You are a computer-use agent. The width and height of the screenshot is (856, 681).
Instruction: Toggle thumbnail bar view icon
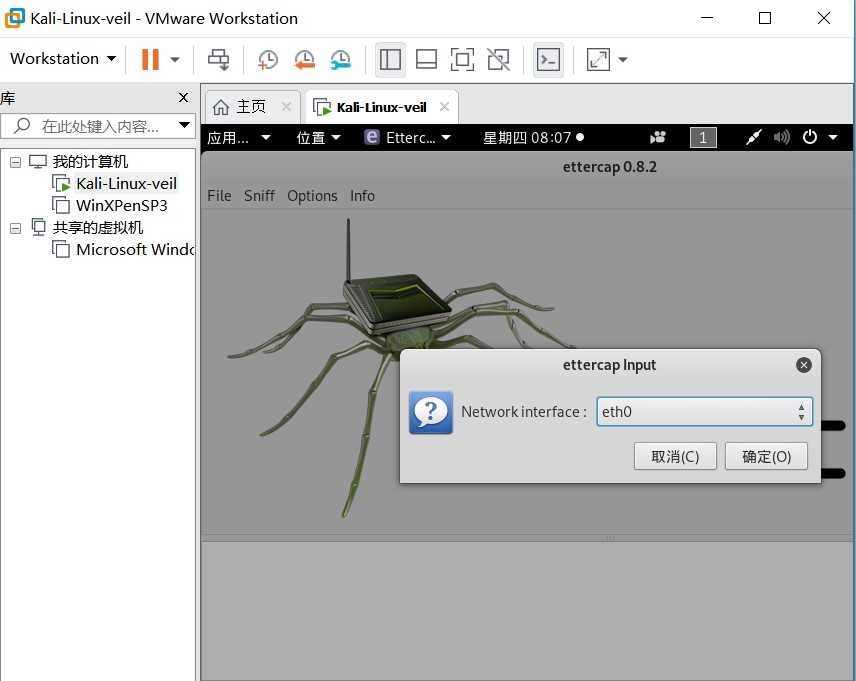pos(426,59)
